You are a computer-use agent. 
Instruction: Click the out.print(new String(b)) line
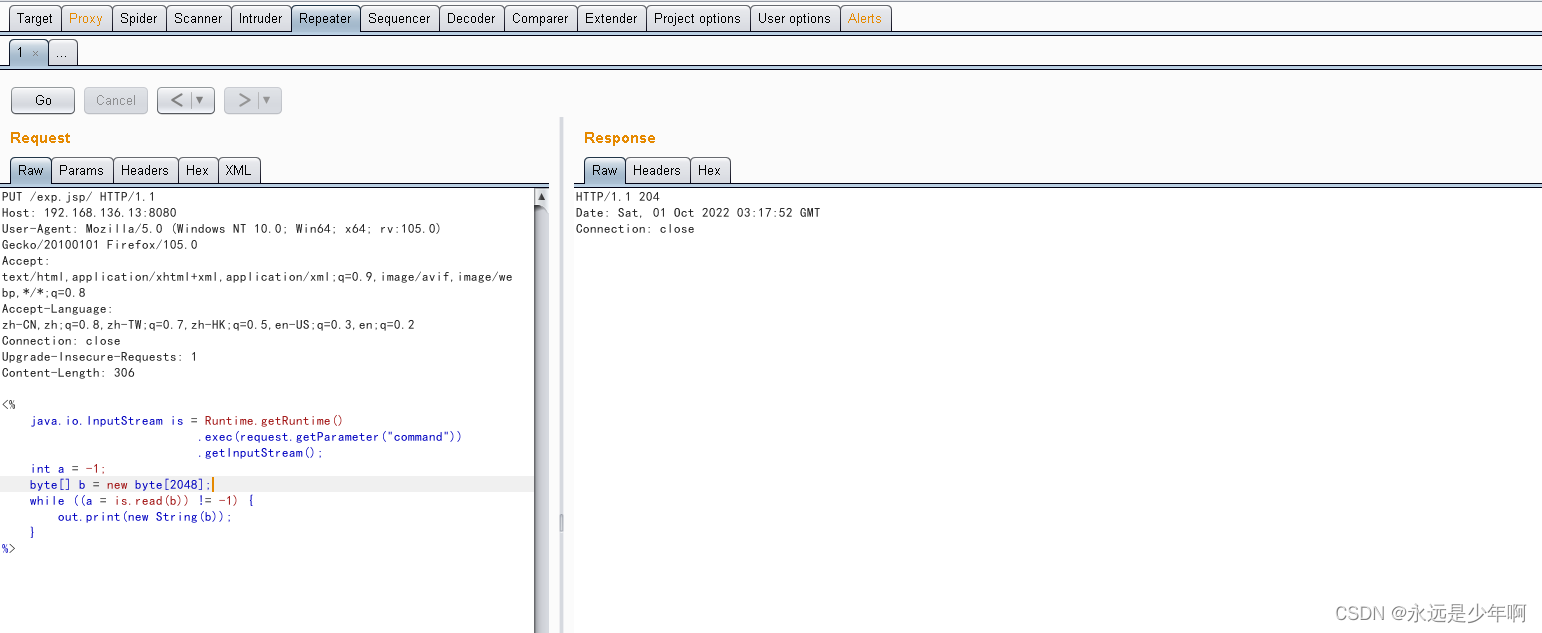[x=144, y=517]
